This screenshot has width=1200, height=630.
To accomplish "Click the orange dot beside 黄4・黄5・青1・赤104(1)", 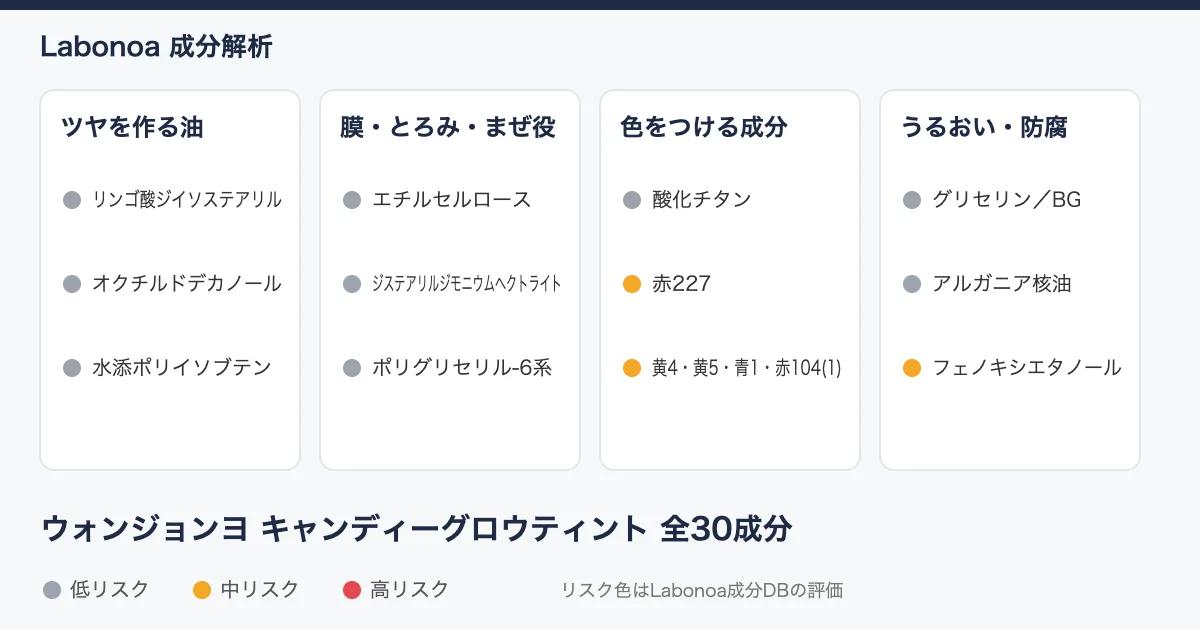I will tap(631, 368).
